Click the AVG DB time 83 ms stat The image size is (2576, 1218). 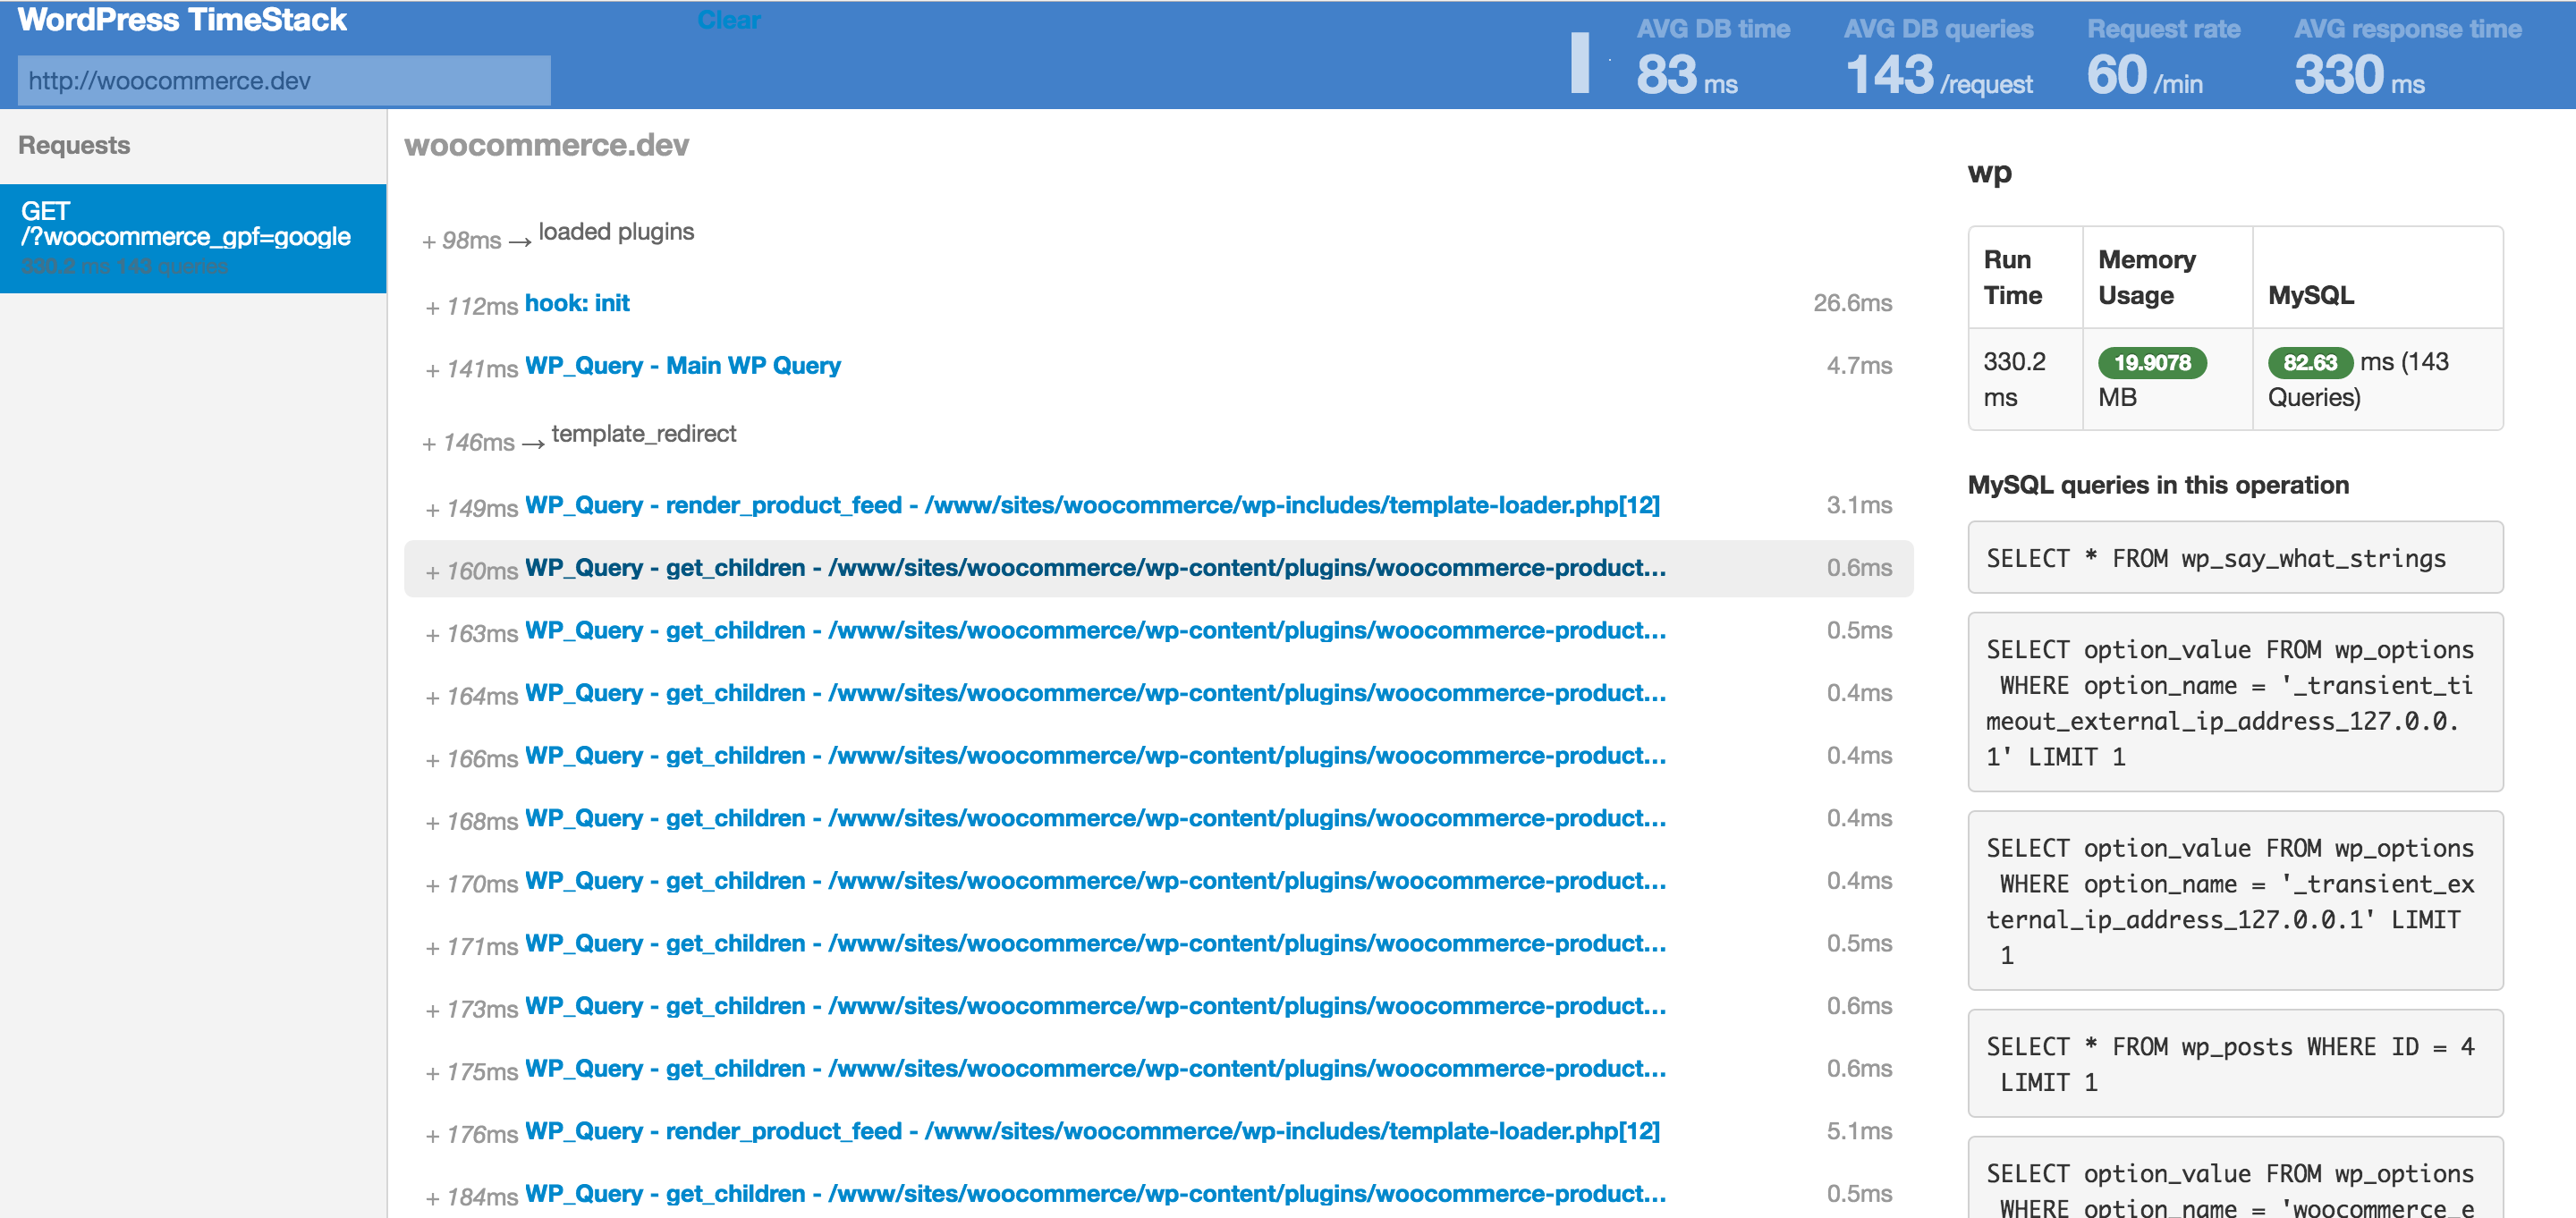pyautogui.click(x=1712, y=57)
